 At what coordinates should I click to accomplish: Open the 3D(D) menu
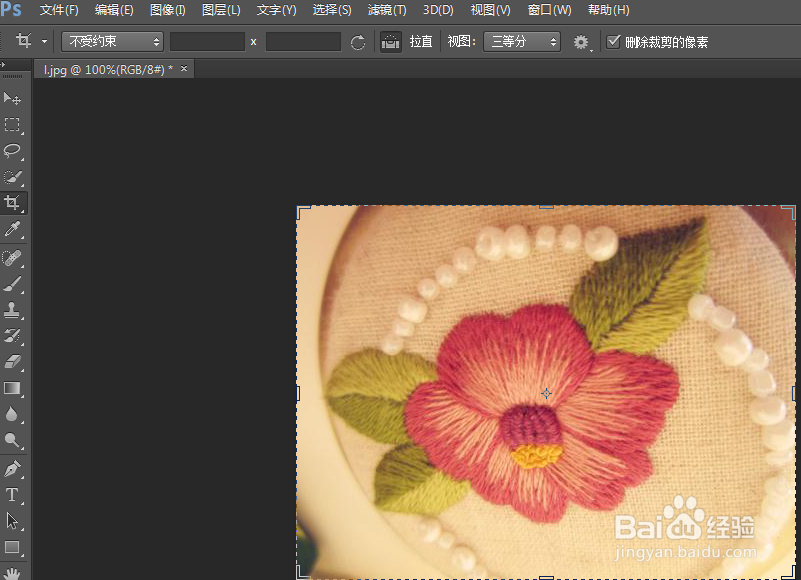click(438, 10)
